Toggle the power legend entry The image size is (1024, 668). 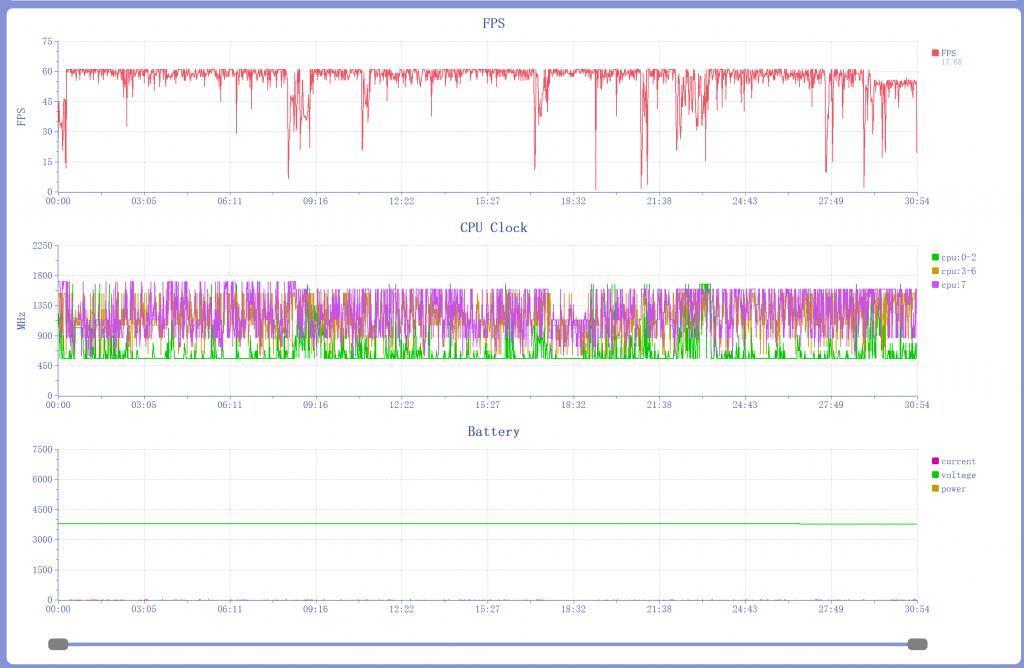tap(953, 489)
